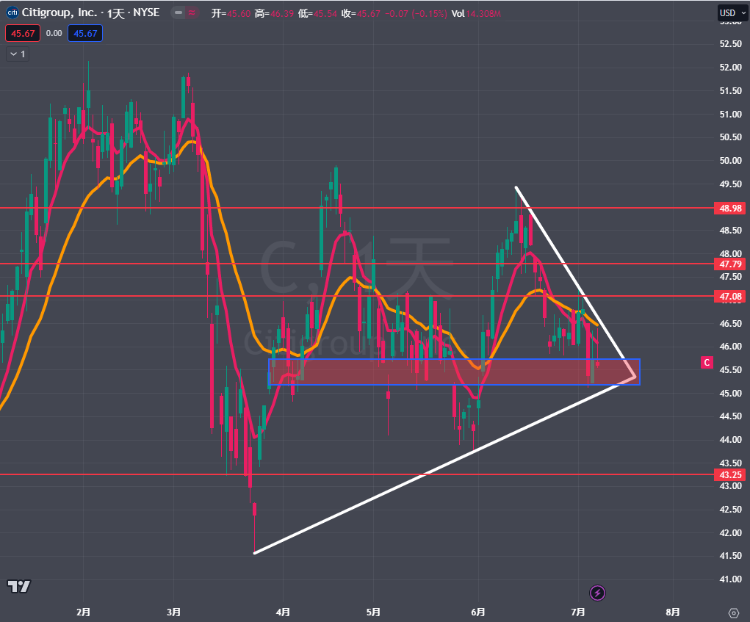Select the 48.98 horizontal line label
The height and width of the screenshot is (622, 750).
[x=729, y=208]
